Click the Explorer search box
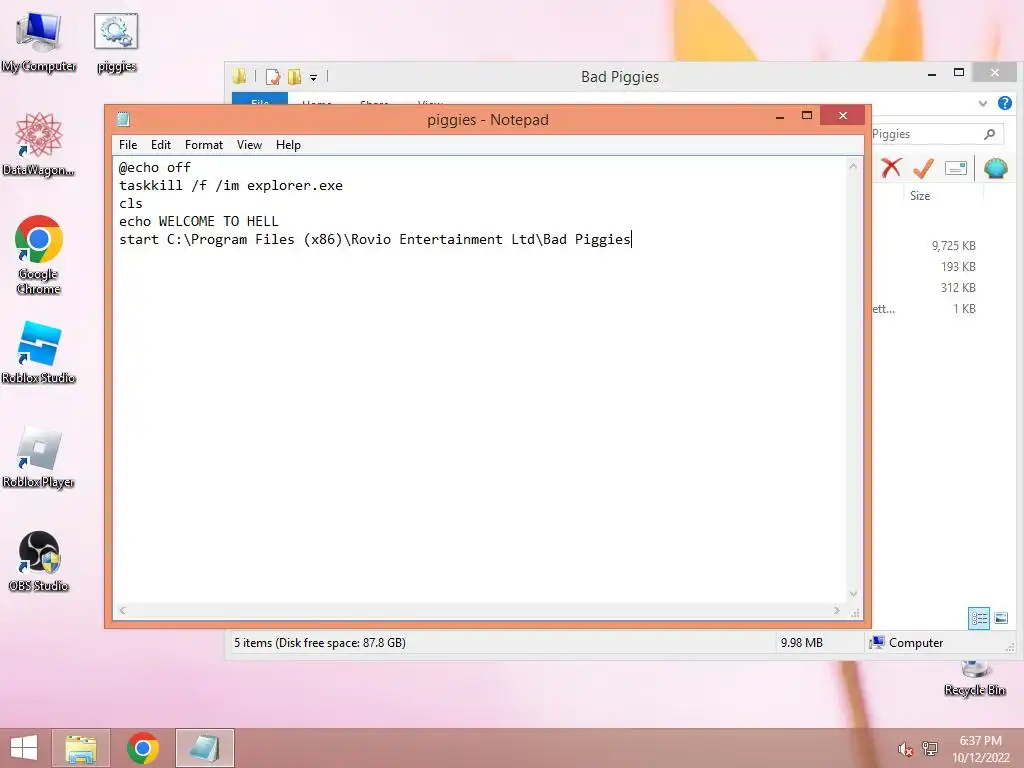This screenshot has width=1024, height=768. coord(938,134)
